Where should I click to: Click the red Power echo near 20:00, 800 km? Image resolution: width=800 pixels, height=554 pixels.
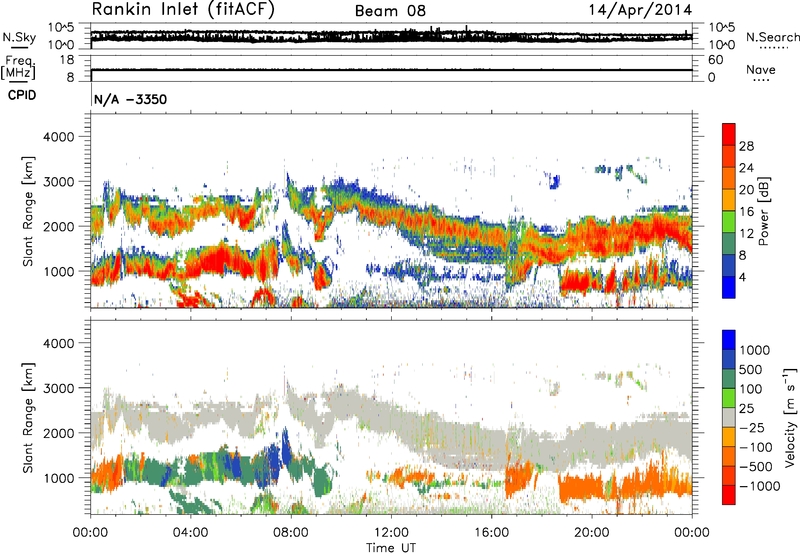click(x=579, y=282)
